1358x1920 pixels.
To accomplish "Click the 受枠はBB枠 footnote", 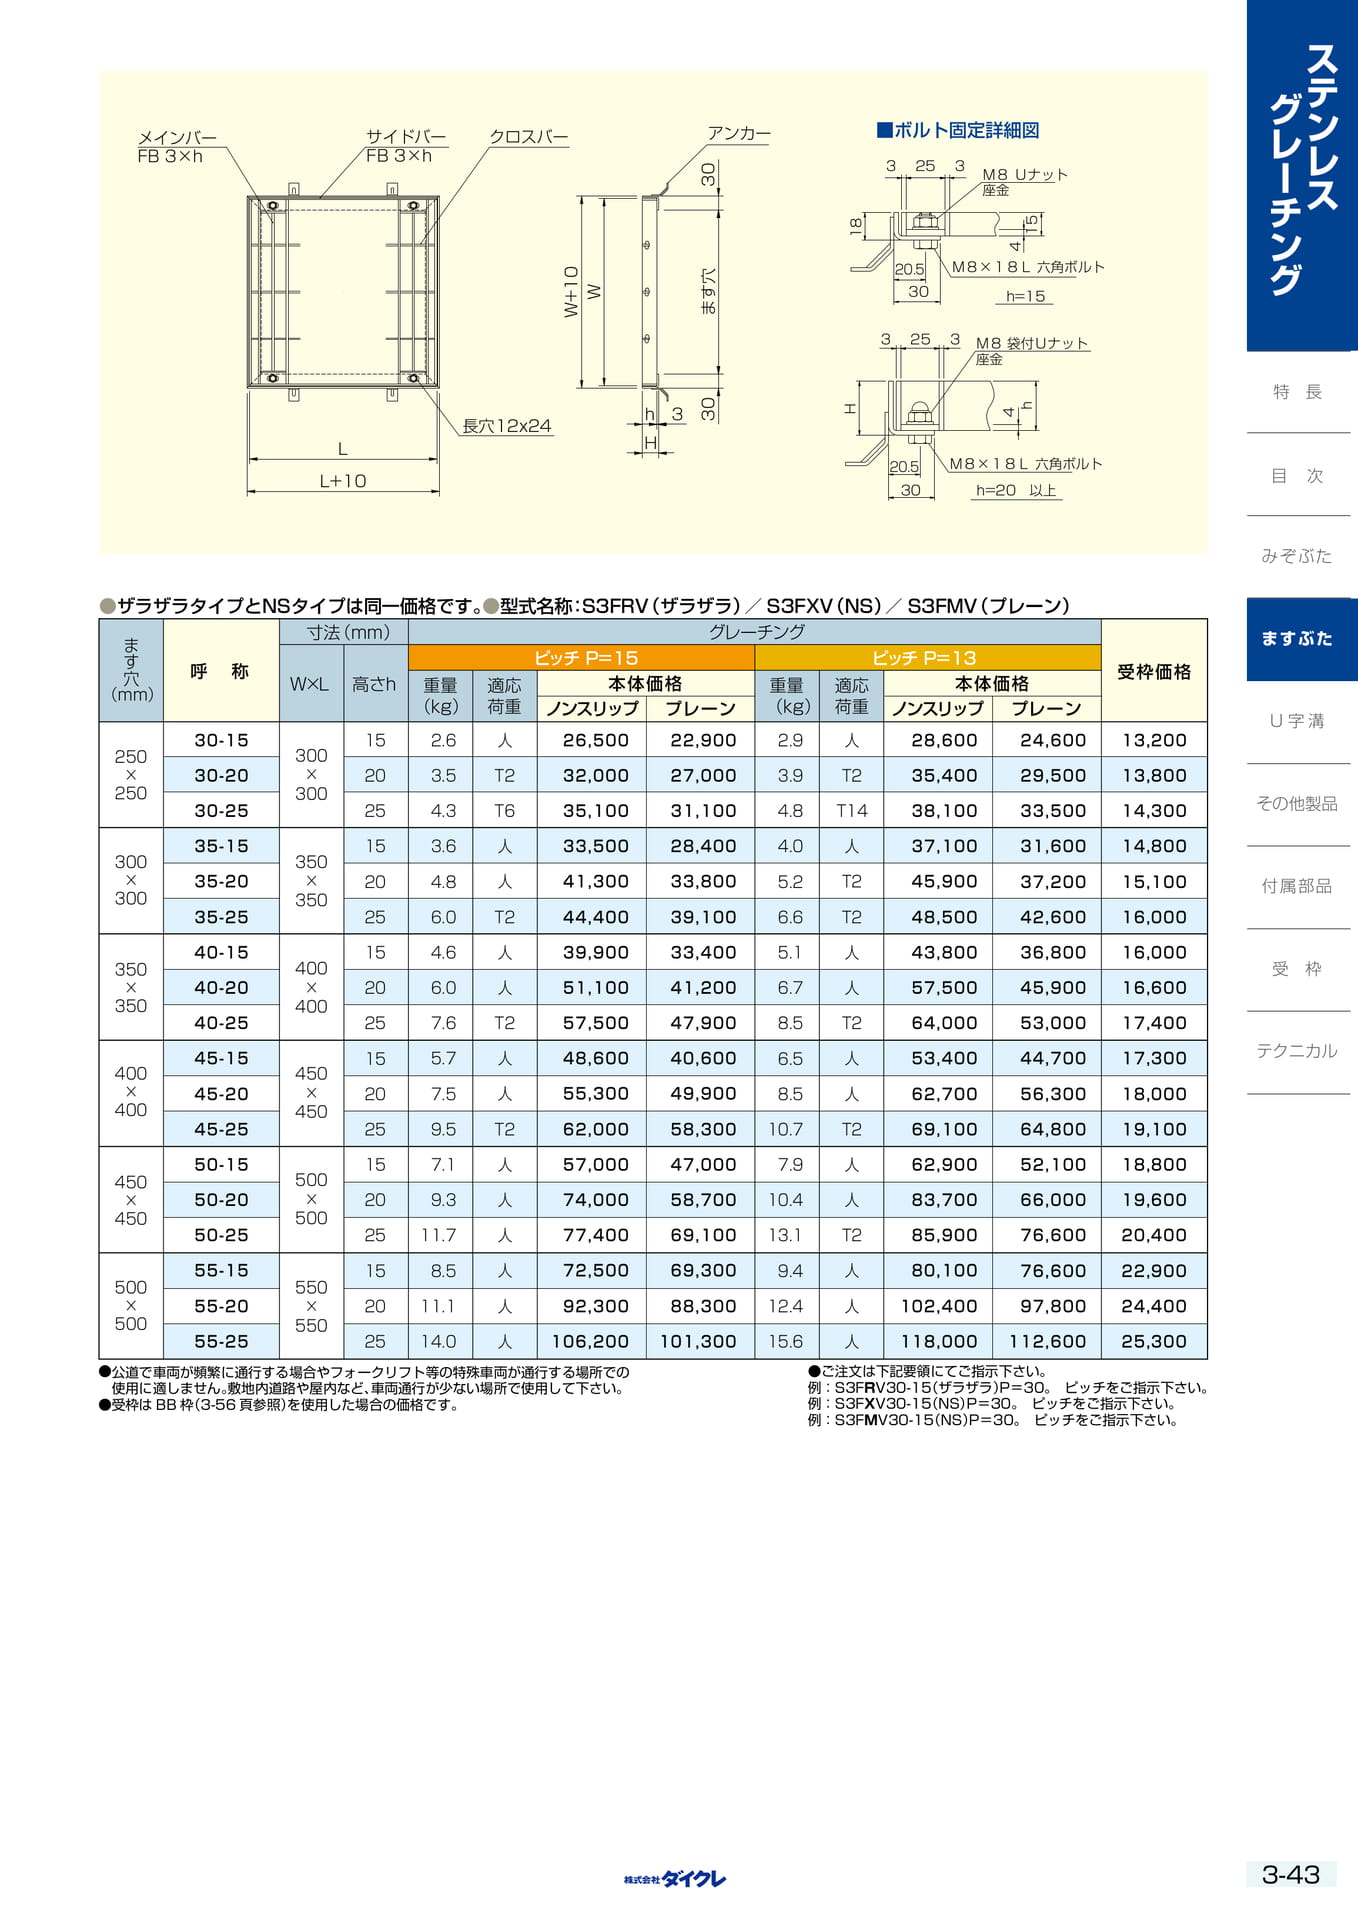I will click(279, 1405).
